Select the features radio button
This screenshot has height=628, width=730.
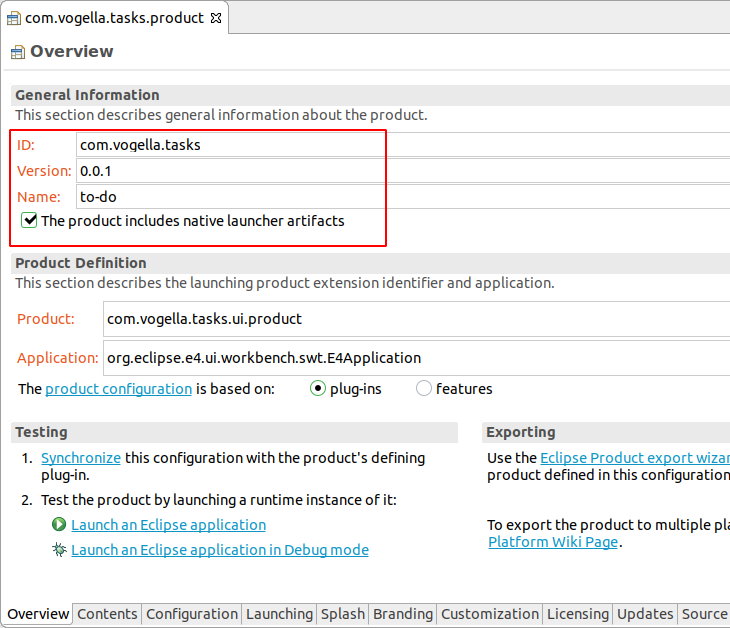click(424, 388)
